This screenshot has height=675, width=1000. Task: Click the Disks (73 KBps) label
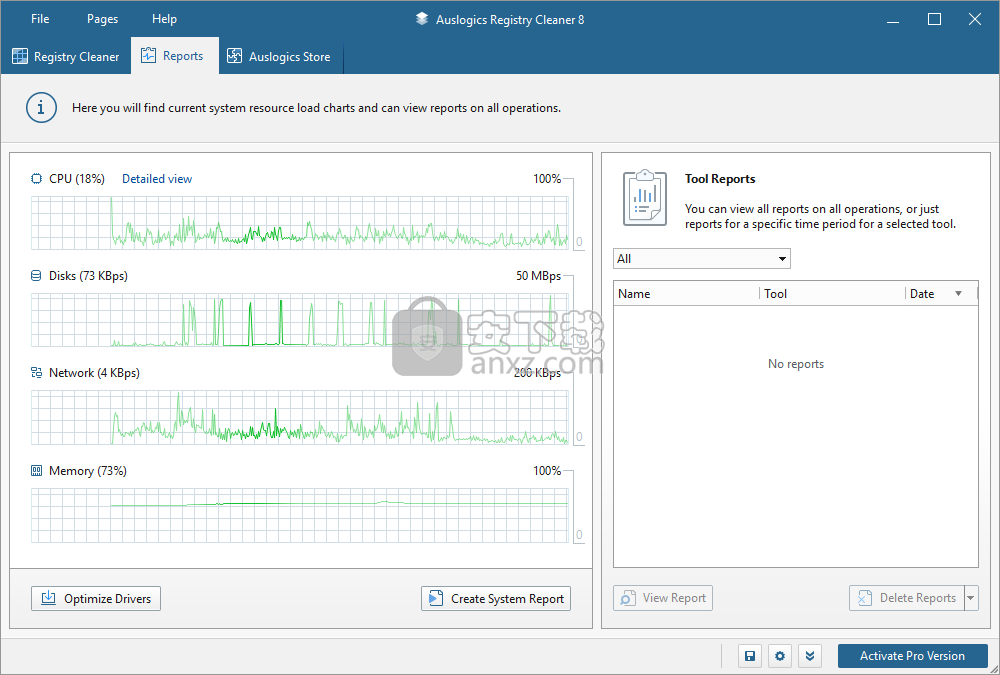(x=88, y=276)
